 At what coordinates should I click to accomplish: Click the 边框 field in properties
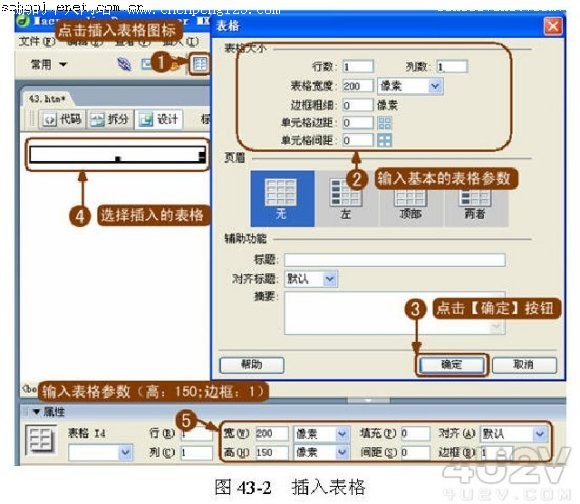pyautogui.click(x=496, y=452)
